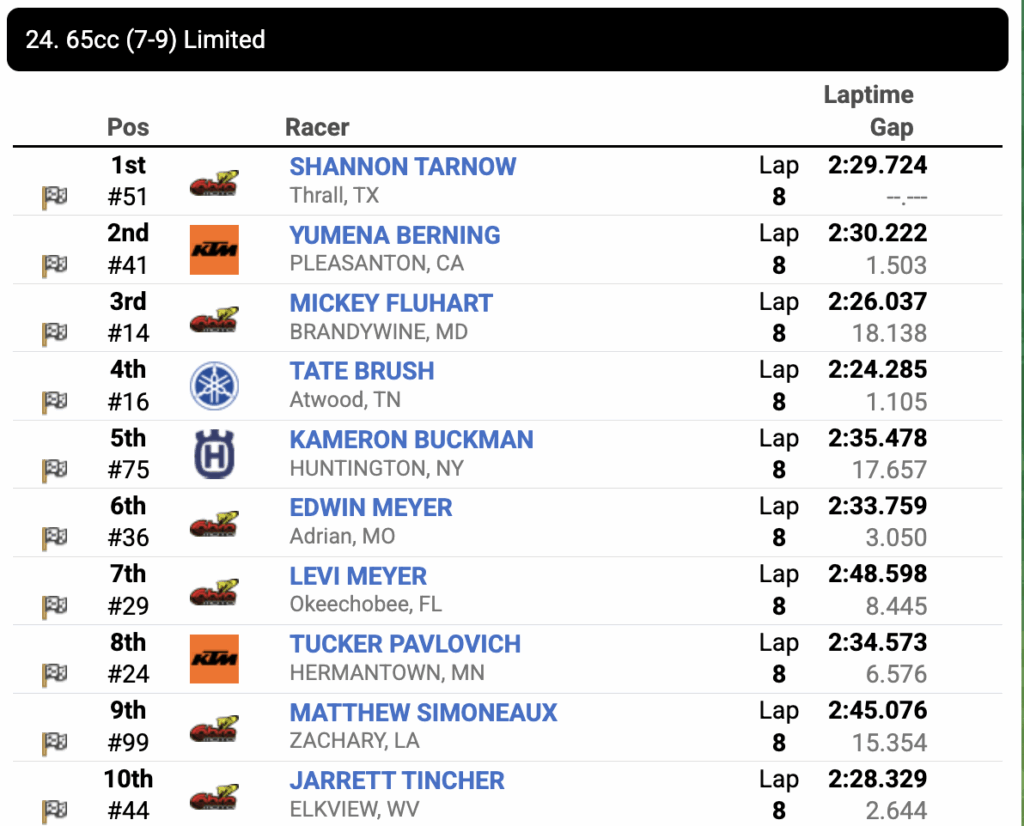The image size is (1024, 826).
Task: Click the checkered flag icon for 5th place
Action: [x=54, y=470]
